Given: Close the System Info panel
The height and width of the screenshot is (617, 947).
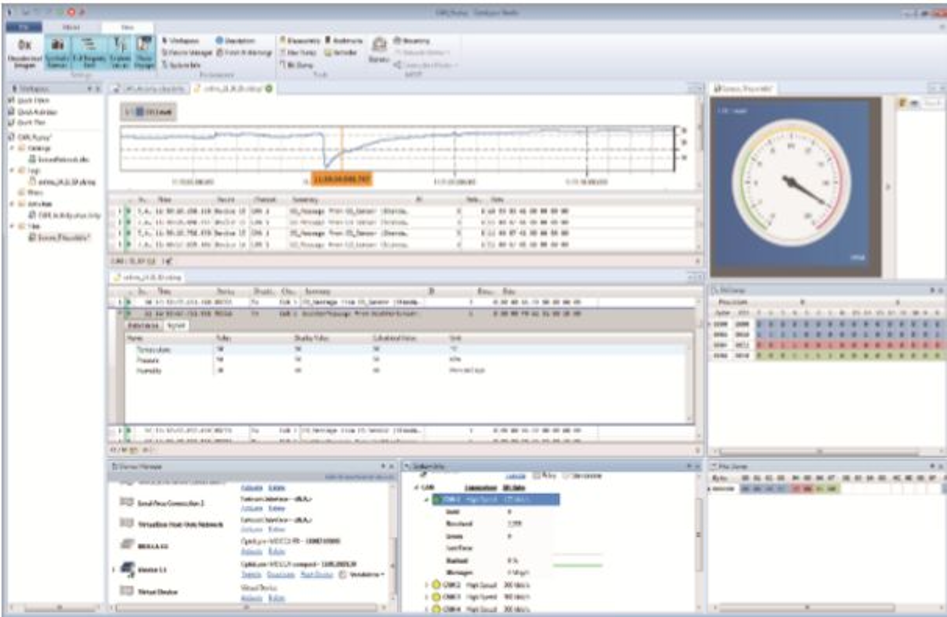Looking at the screenshot, I should 698,467.
